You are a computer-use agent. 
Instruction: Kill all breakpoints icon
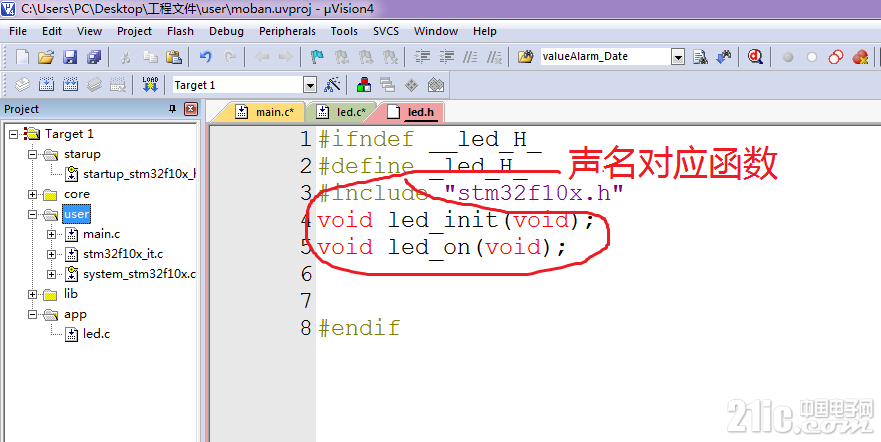point(860,57)
